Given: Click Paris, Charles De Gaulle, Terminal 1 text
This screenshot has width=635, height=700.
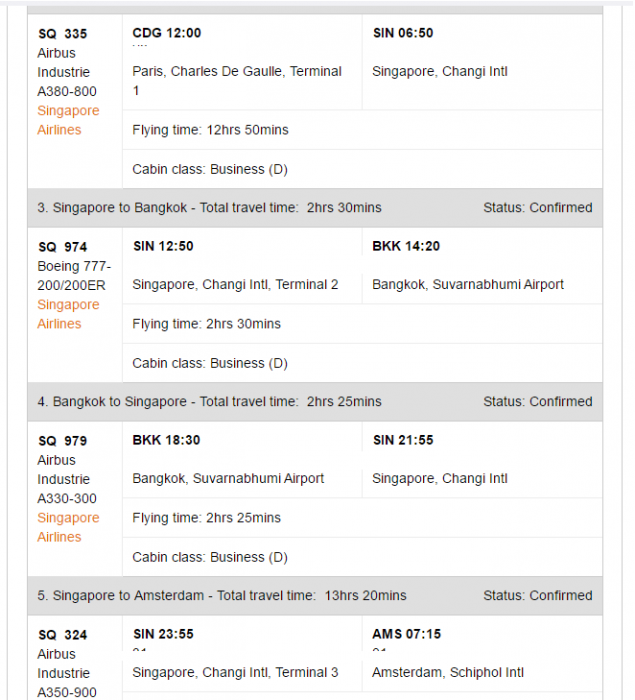Looking at the screenshot, I should point(236,81).
